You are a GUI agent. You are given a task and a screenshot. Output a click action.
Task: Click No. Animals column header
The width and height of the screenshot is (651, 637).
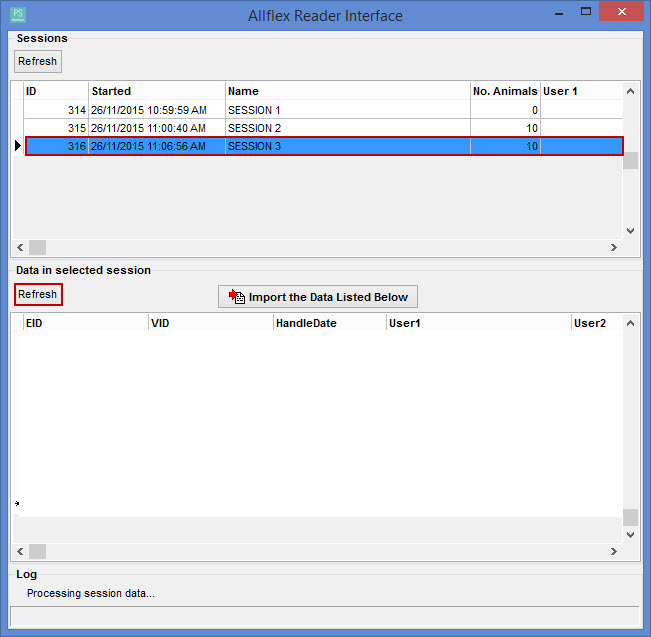[x=505, y=91]
